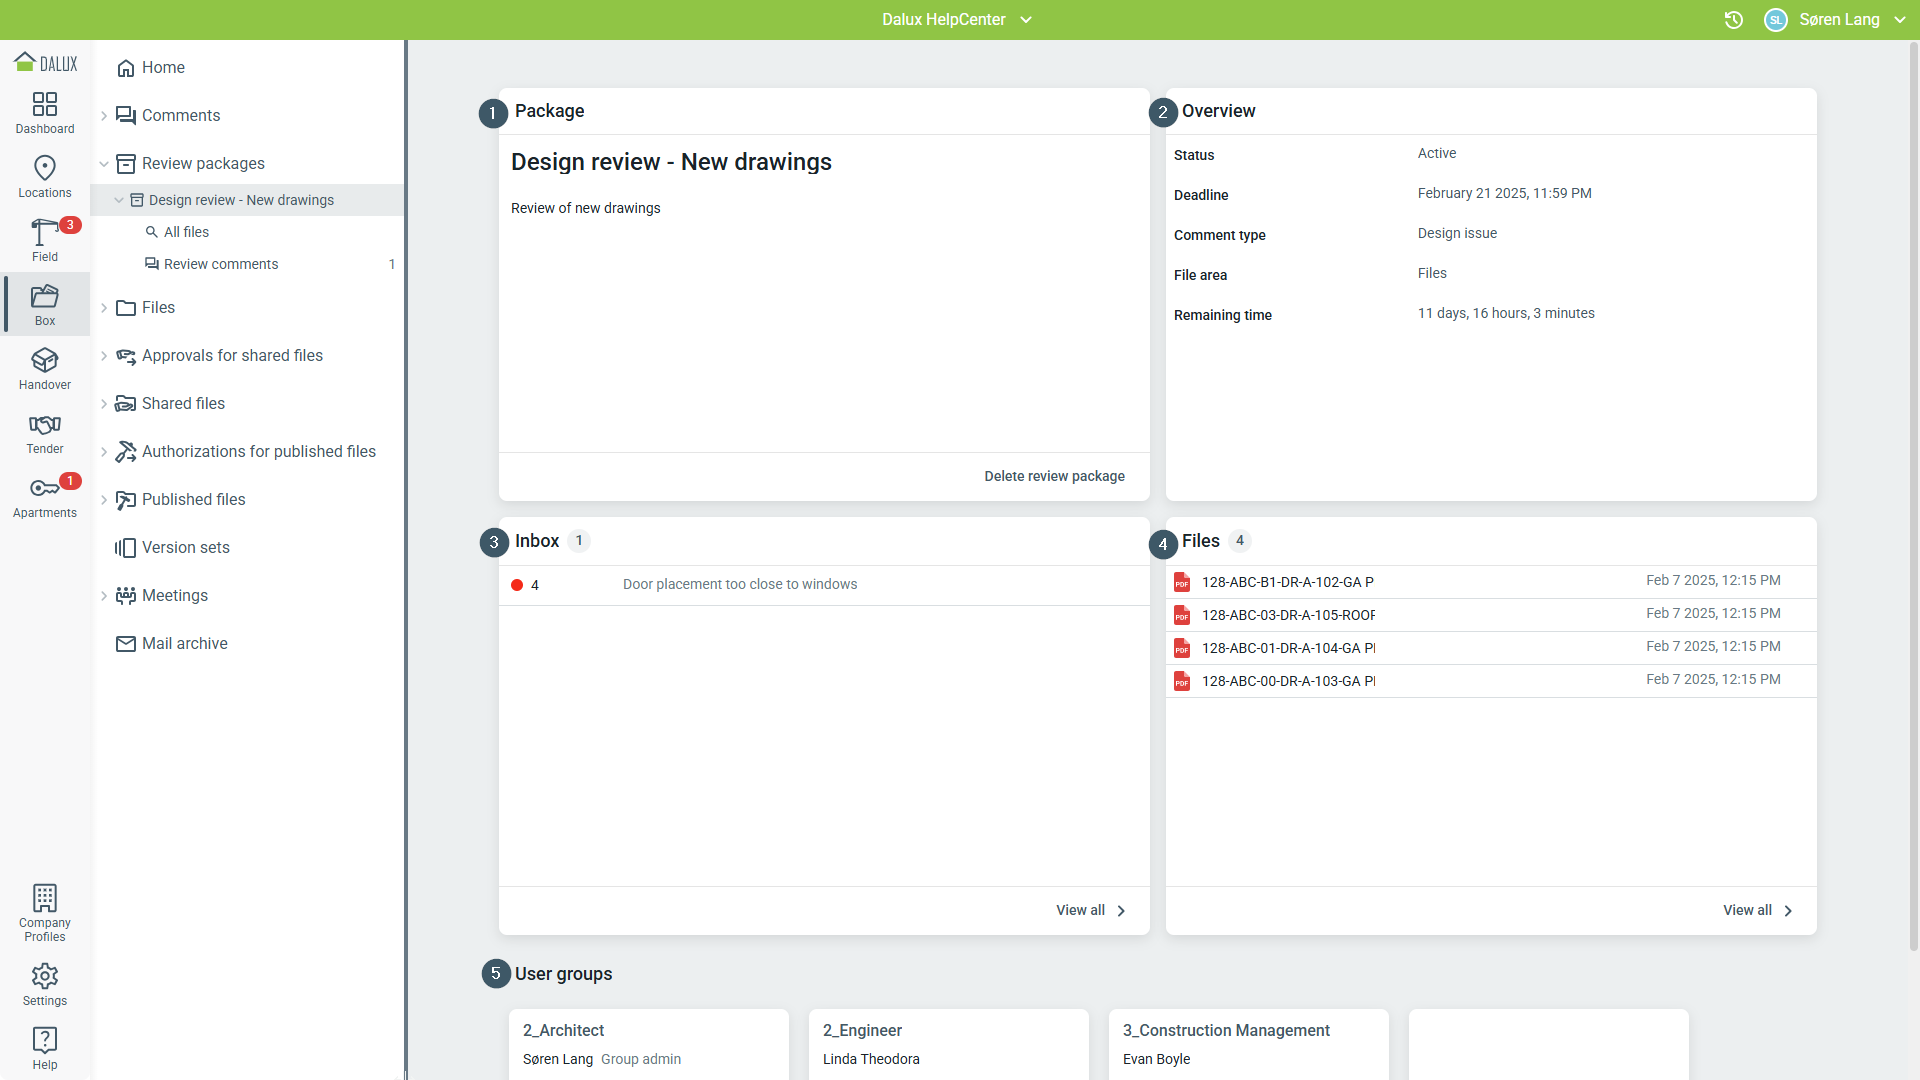Select the Tender module icon
1920x1080 pixels.
tap(44, 432)
